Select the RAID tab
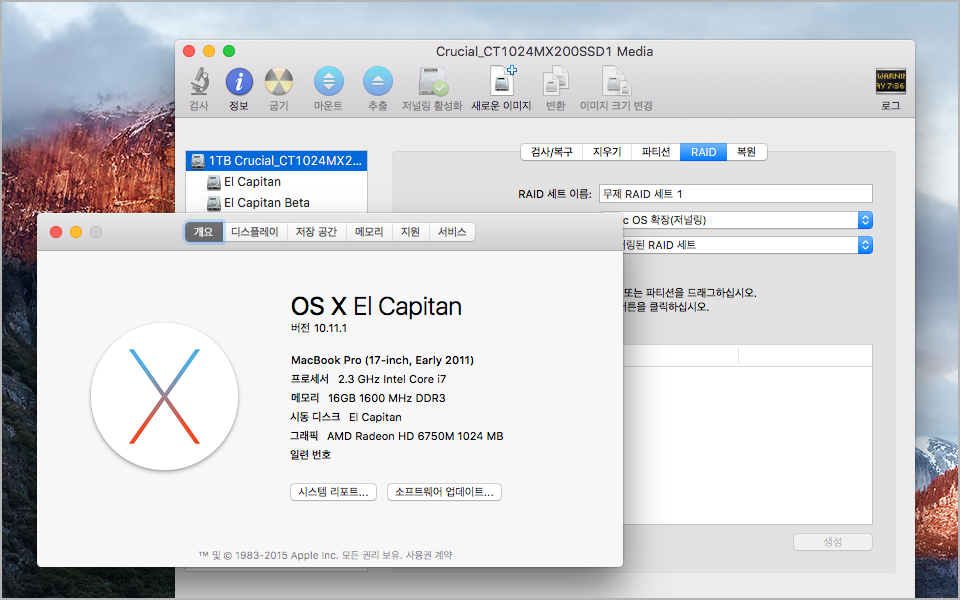 point(703,152)
